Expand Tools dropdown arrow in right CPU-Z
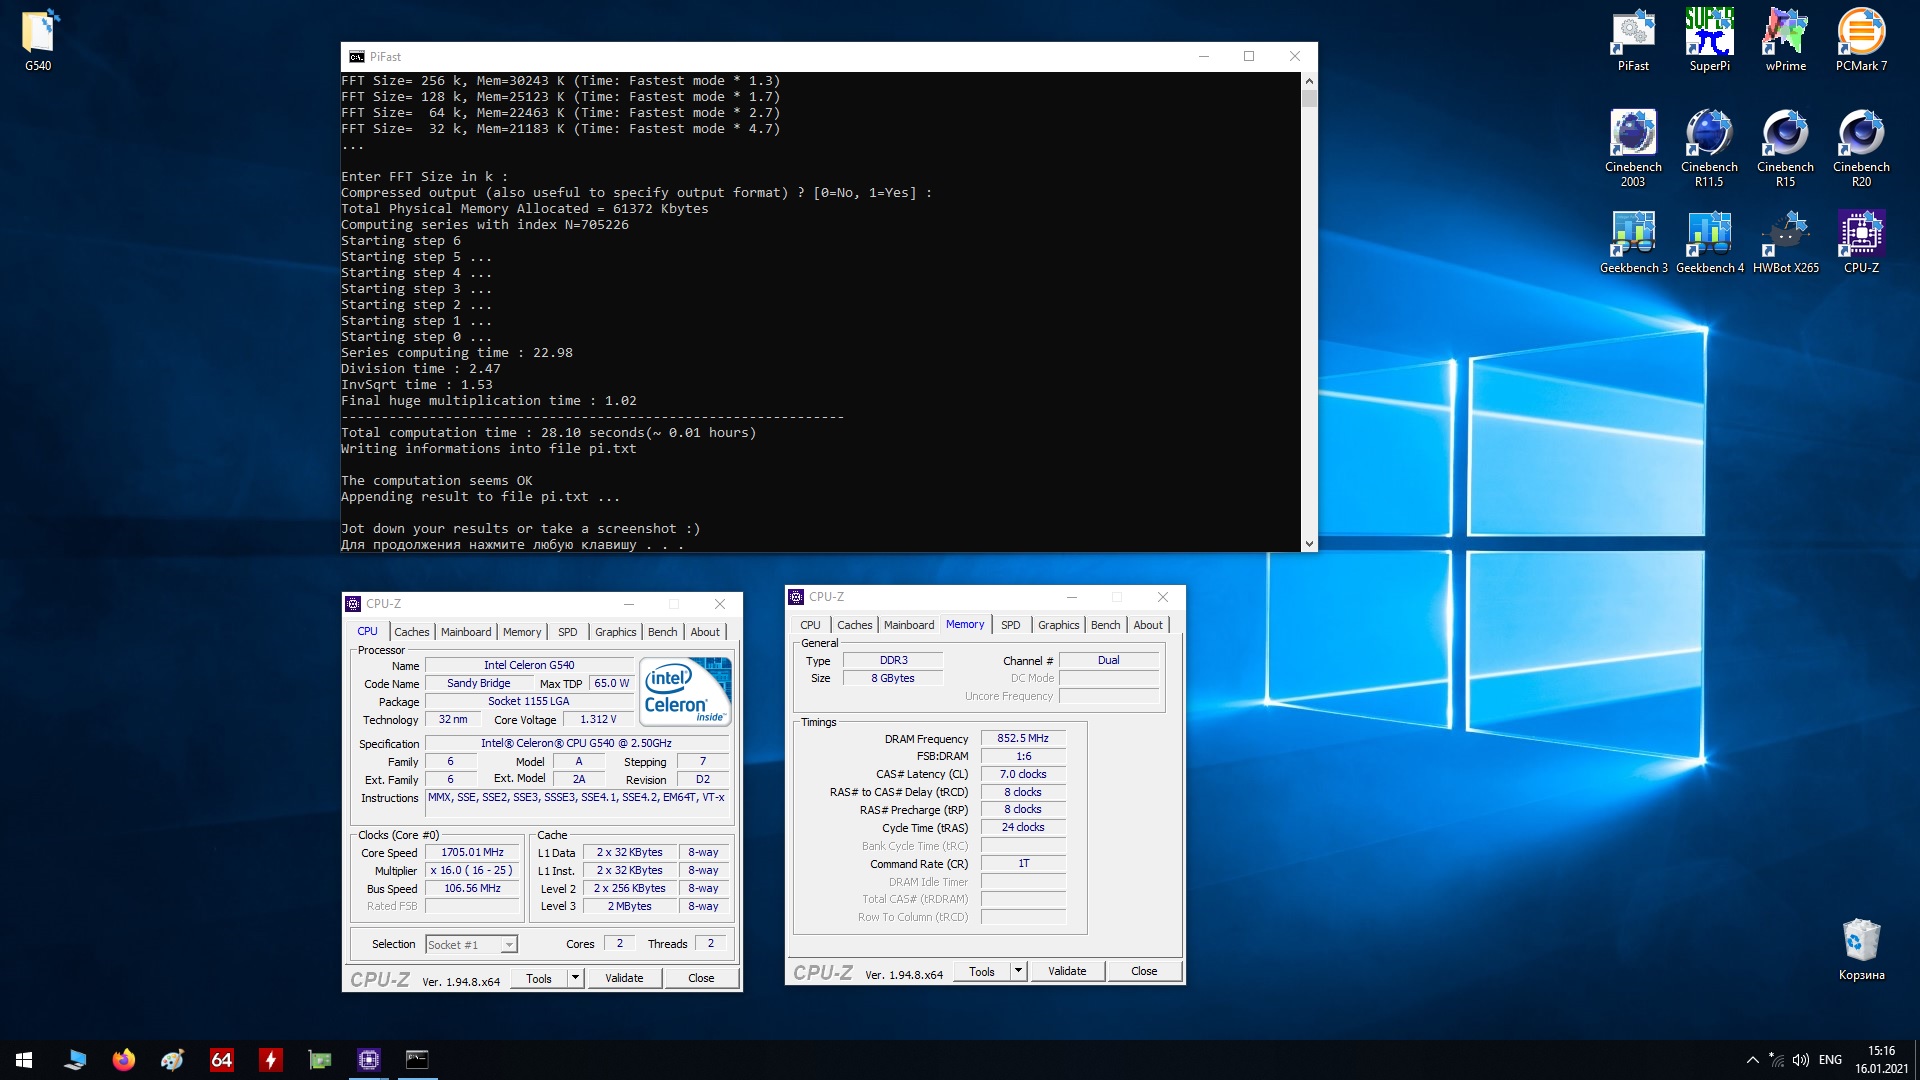This screenshot has width=1920, height=1080. (x=1018, y=971)
